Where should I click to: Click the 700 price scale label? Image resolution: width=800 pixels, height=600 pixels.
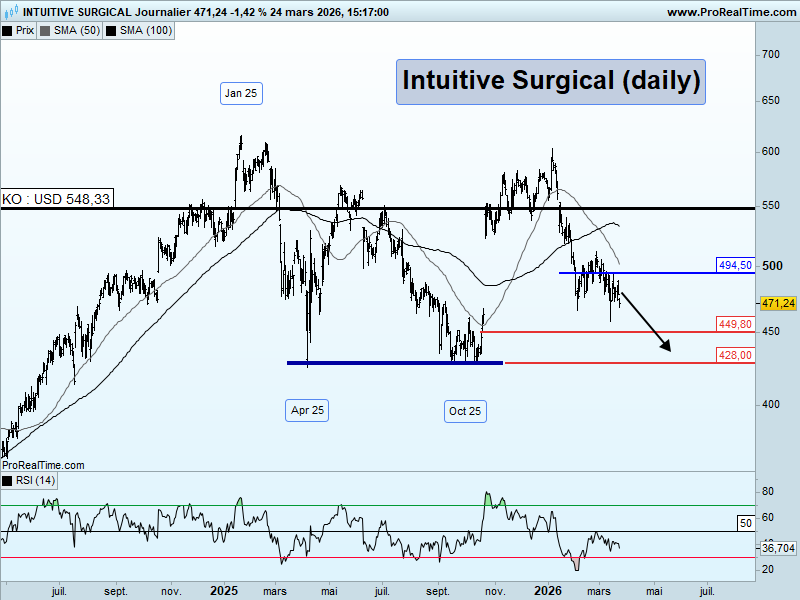[770, 55]
